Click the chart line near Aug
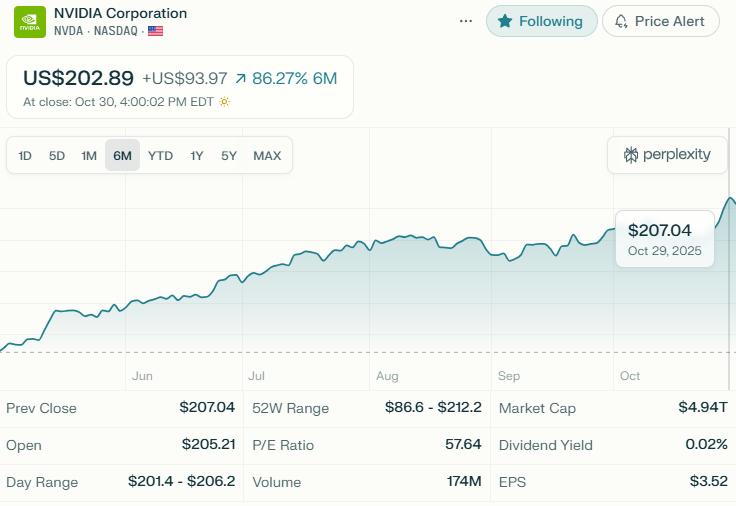 [x=387, y=240]
